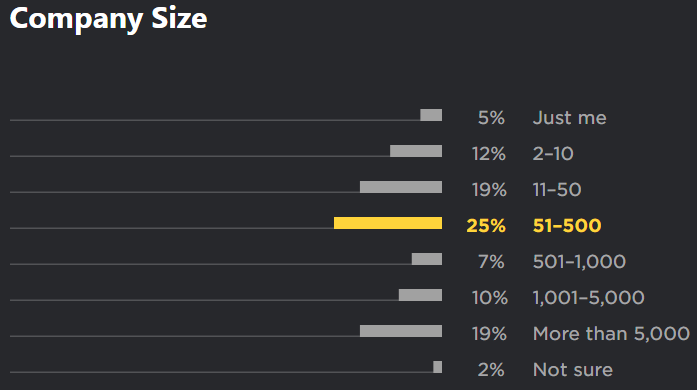Click the yellow 51–500 bar
This screenshot has height=390, width=697.
click(388, 223)
